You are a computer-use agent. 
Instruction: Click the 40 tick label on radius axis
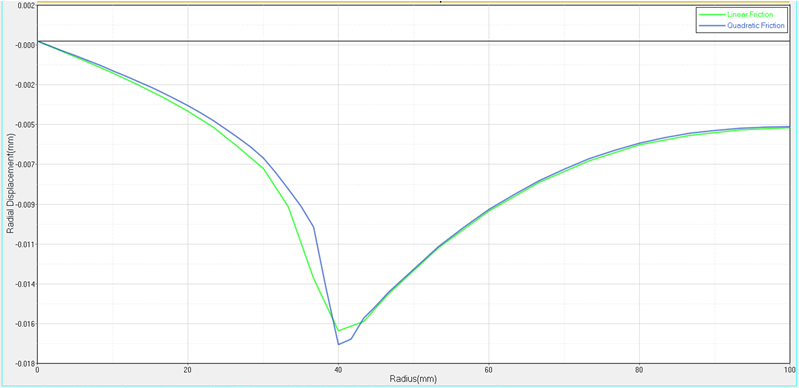pos(338,370)
